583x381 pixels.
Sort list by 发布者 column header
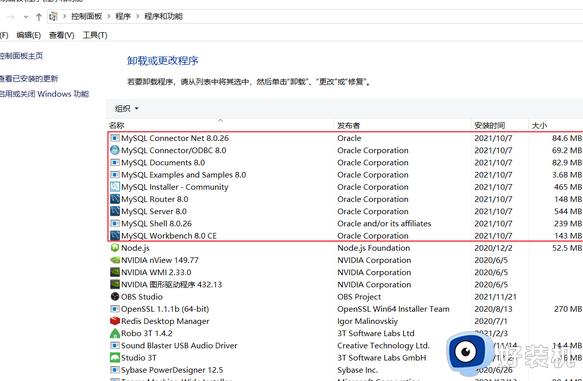348,126
